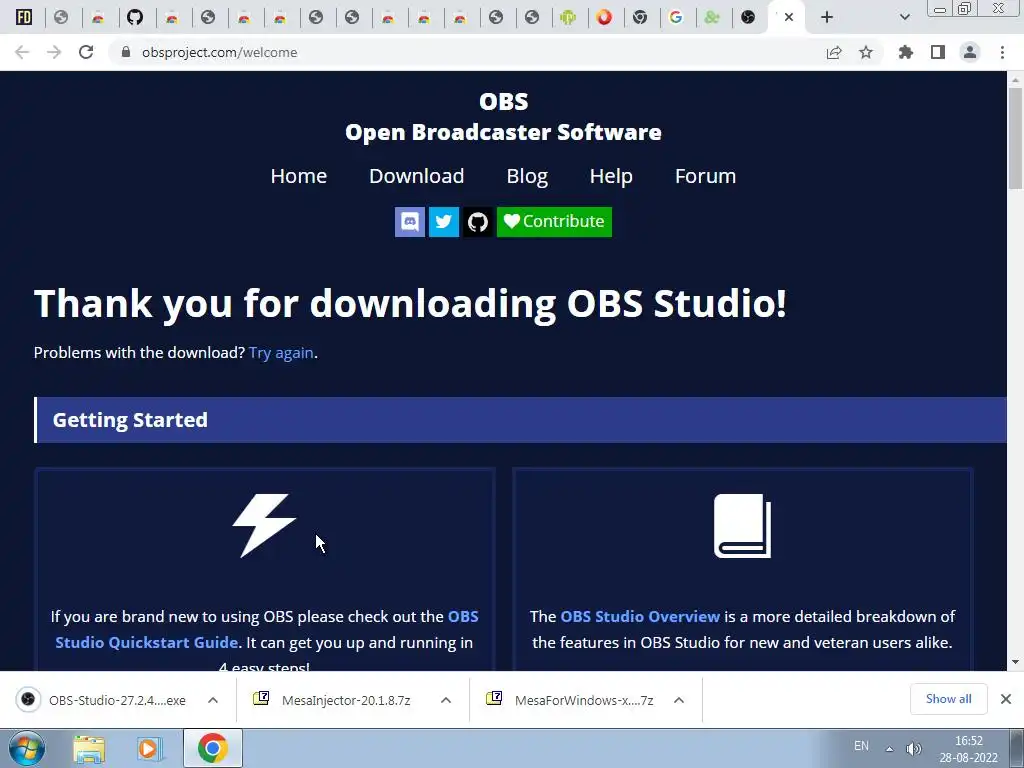Switch to the GitHub tab
Viewport: 1024px width, 768px height.
pyautogui.click(x=135, y=17)
